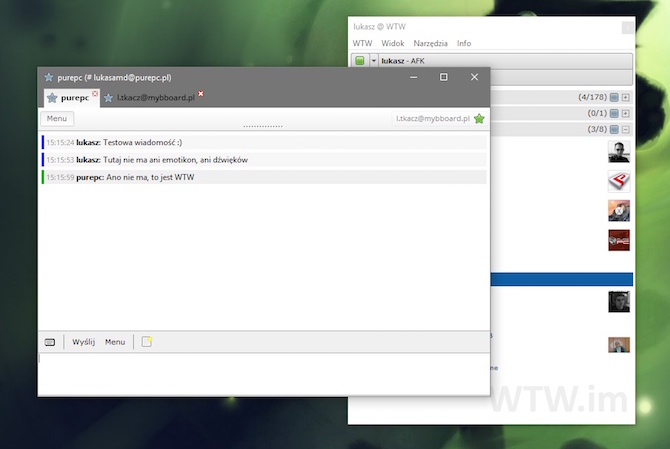
Task: Open the status dropdown arrow beside lukasz - AFK
Action: 374,61
